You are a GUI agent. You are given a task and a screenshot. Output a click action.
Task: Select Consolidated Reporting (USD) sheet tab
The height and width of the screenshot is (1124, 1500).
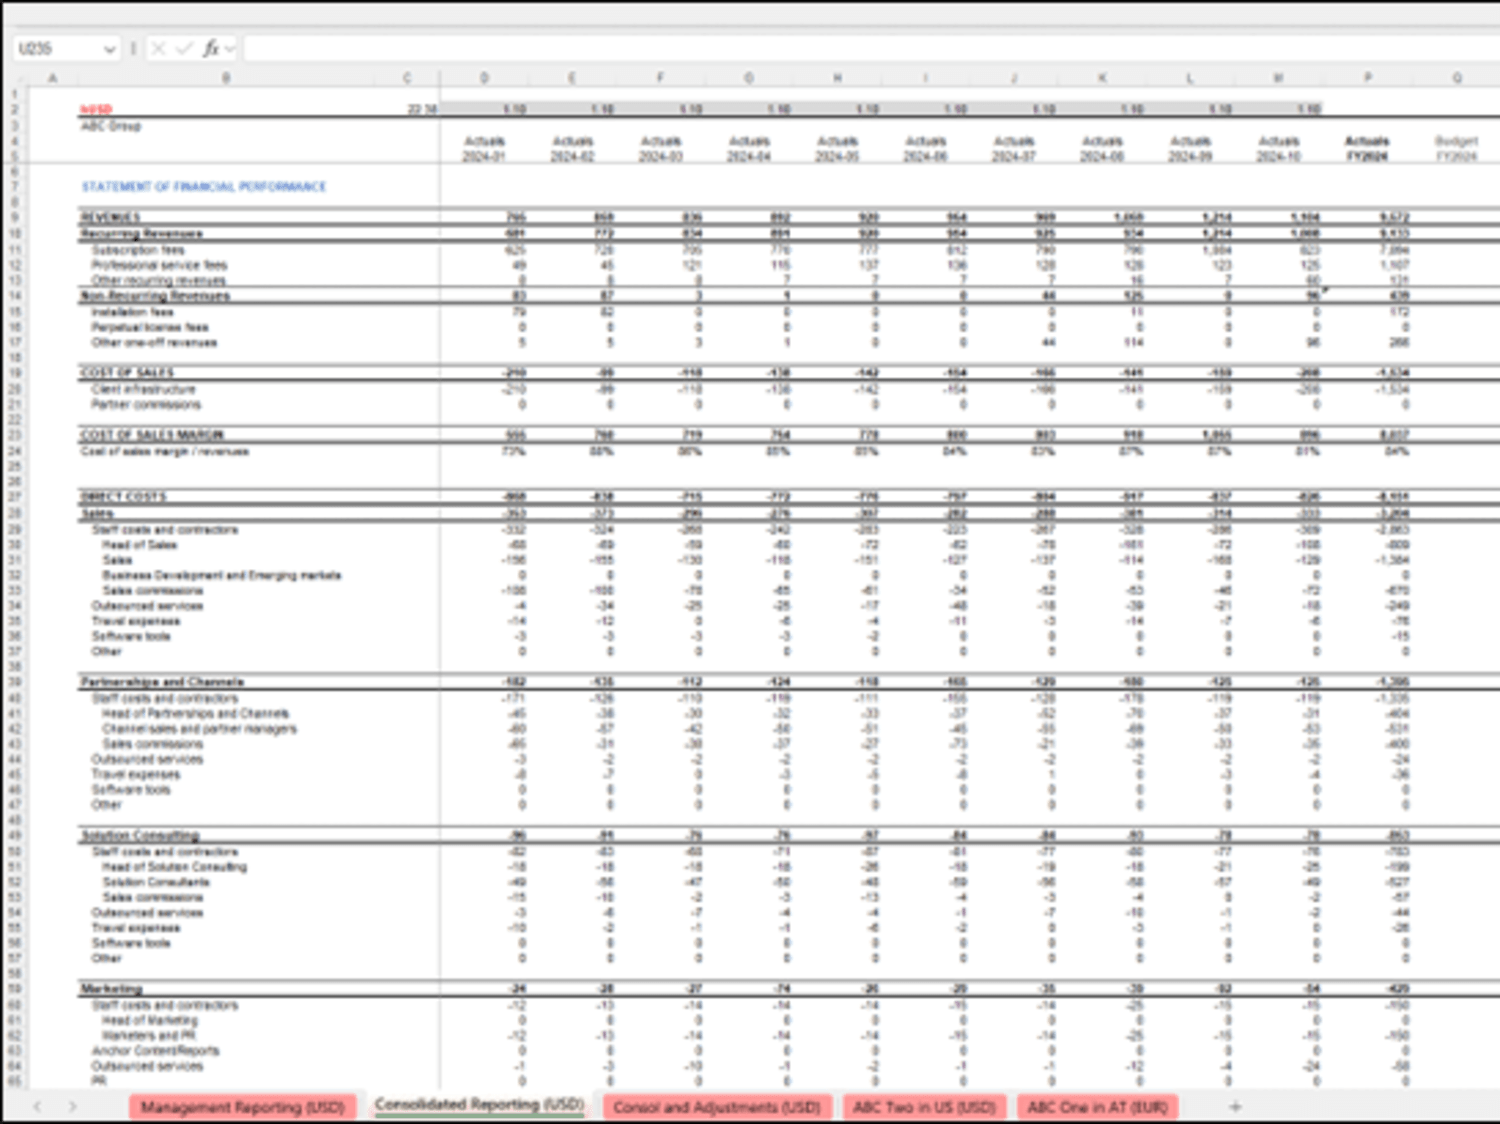(x=479, y=1105)
